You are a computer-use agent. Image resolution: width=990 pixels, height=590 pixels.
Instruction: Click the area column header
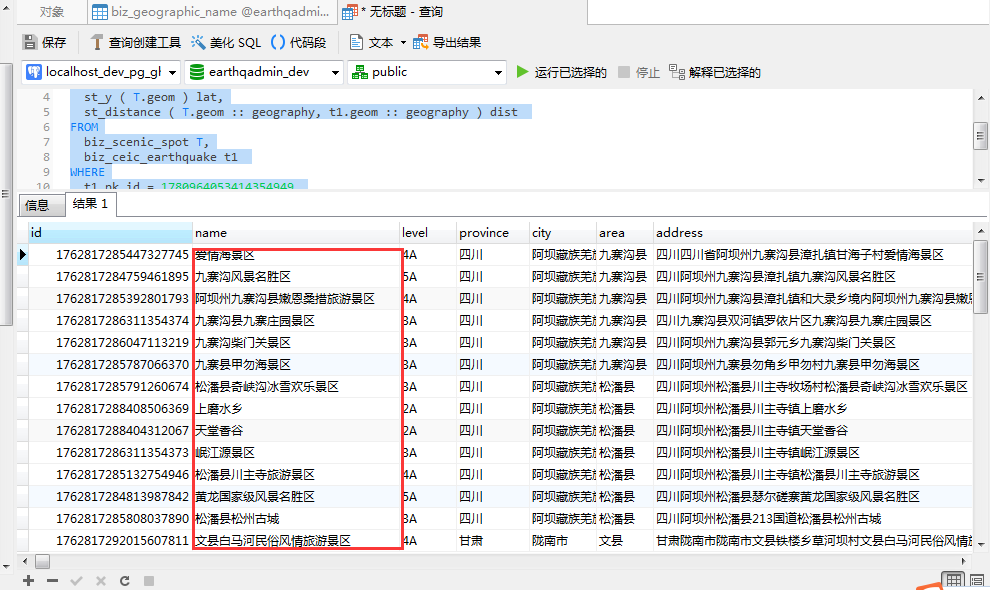coord(624,232)
